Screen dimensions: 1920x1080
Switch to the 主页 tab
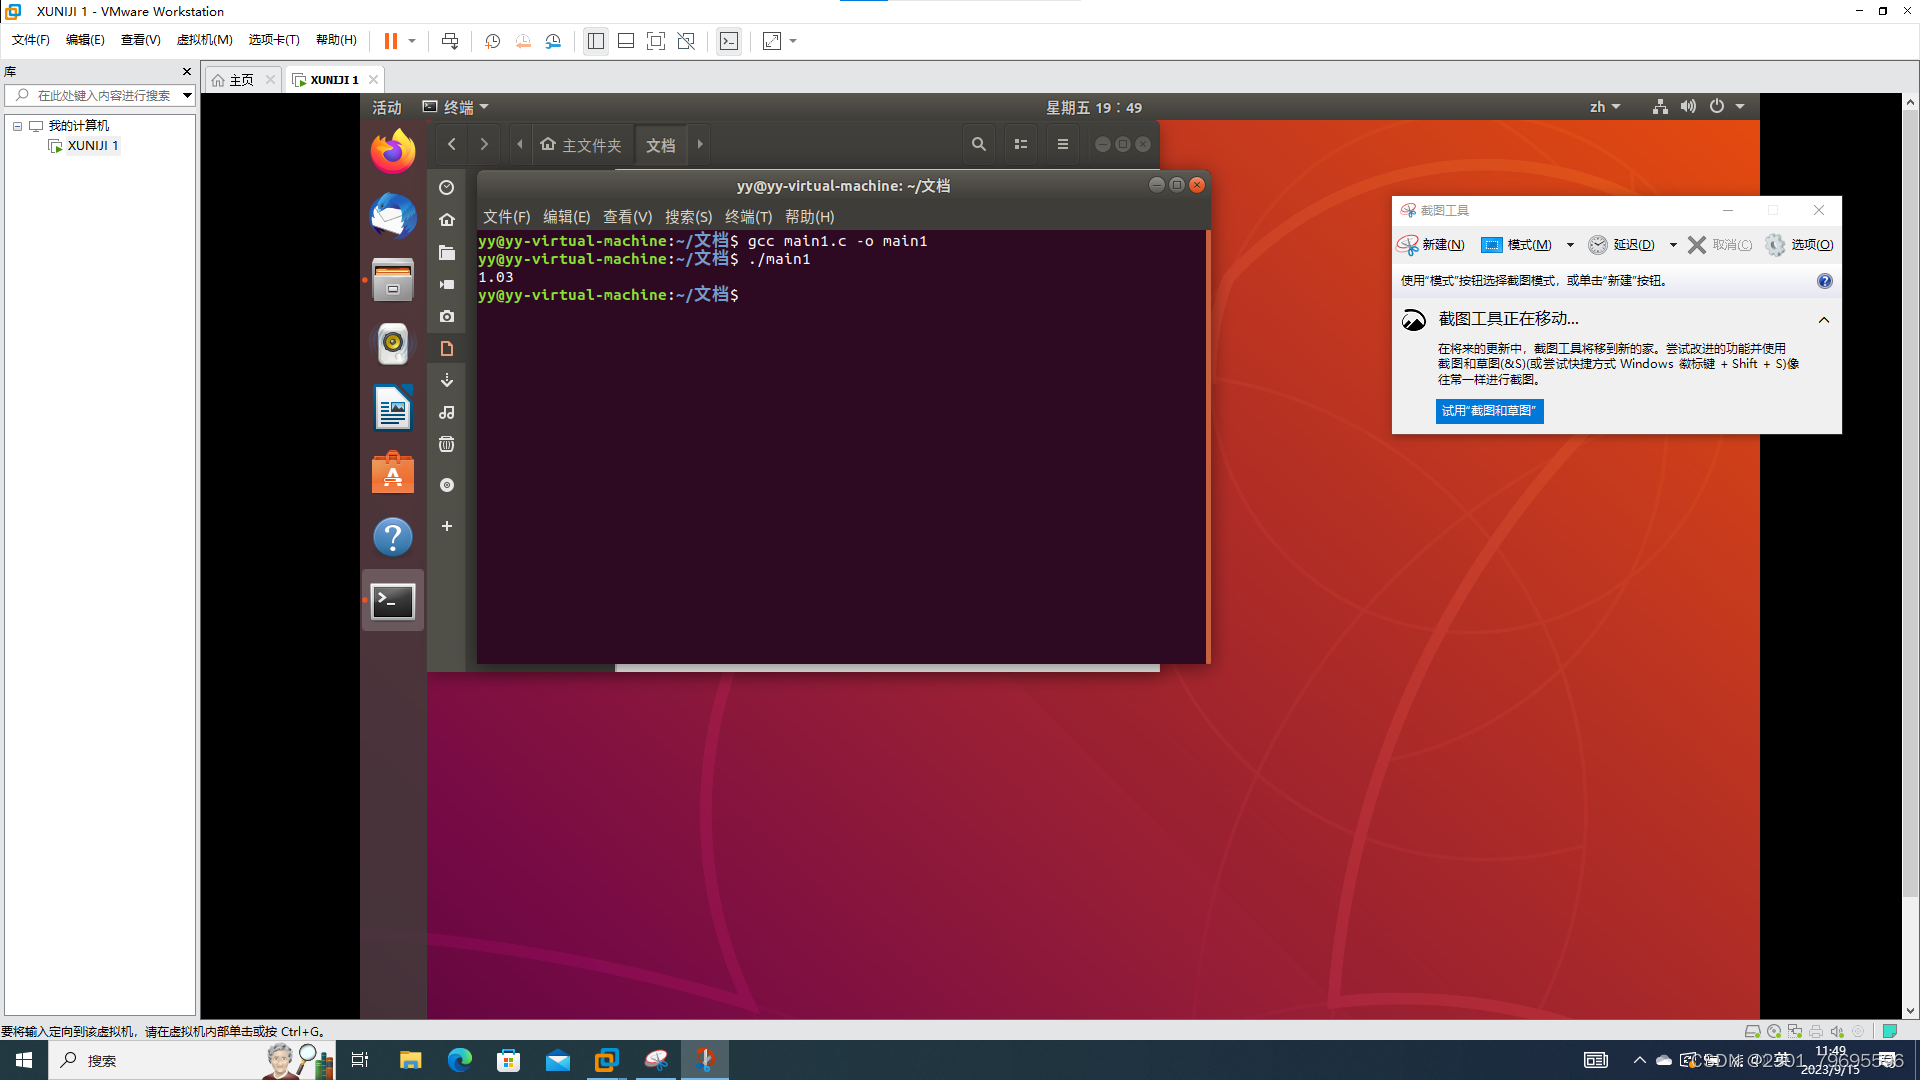(x=241, y=80)
